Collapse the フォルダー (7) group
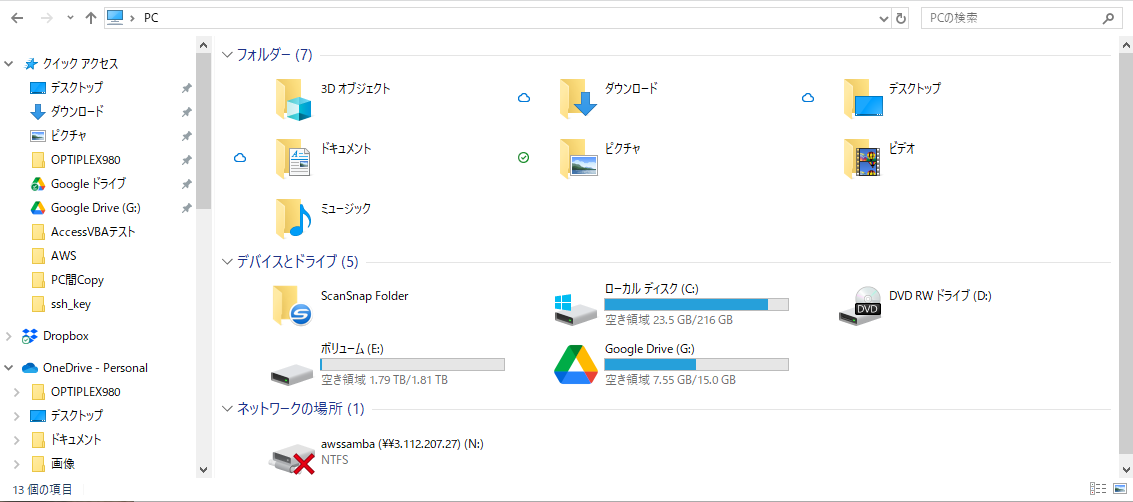1133x502 pixels. coord(227,55)
